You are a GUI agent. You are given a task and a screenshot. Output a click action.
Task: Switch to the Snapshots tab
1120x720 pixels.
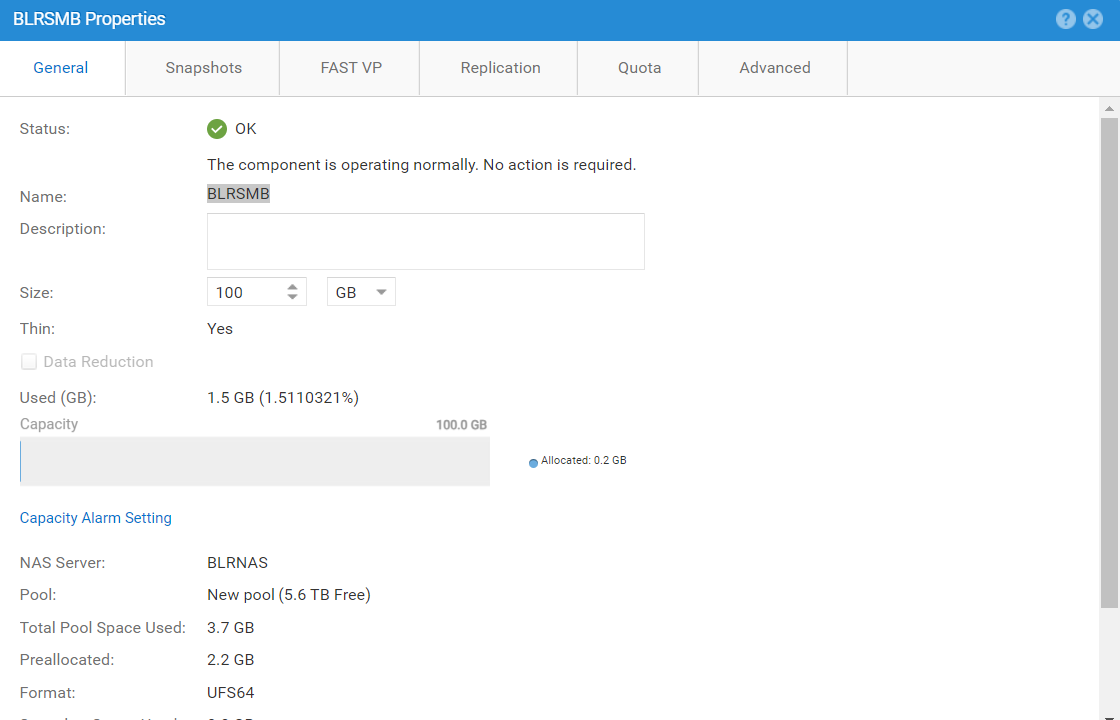pyautogui.click(x=202, y=67)
